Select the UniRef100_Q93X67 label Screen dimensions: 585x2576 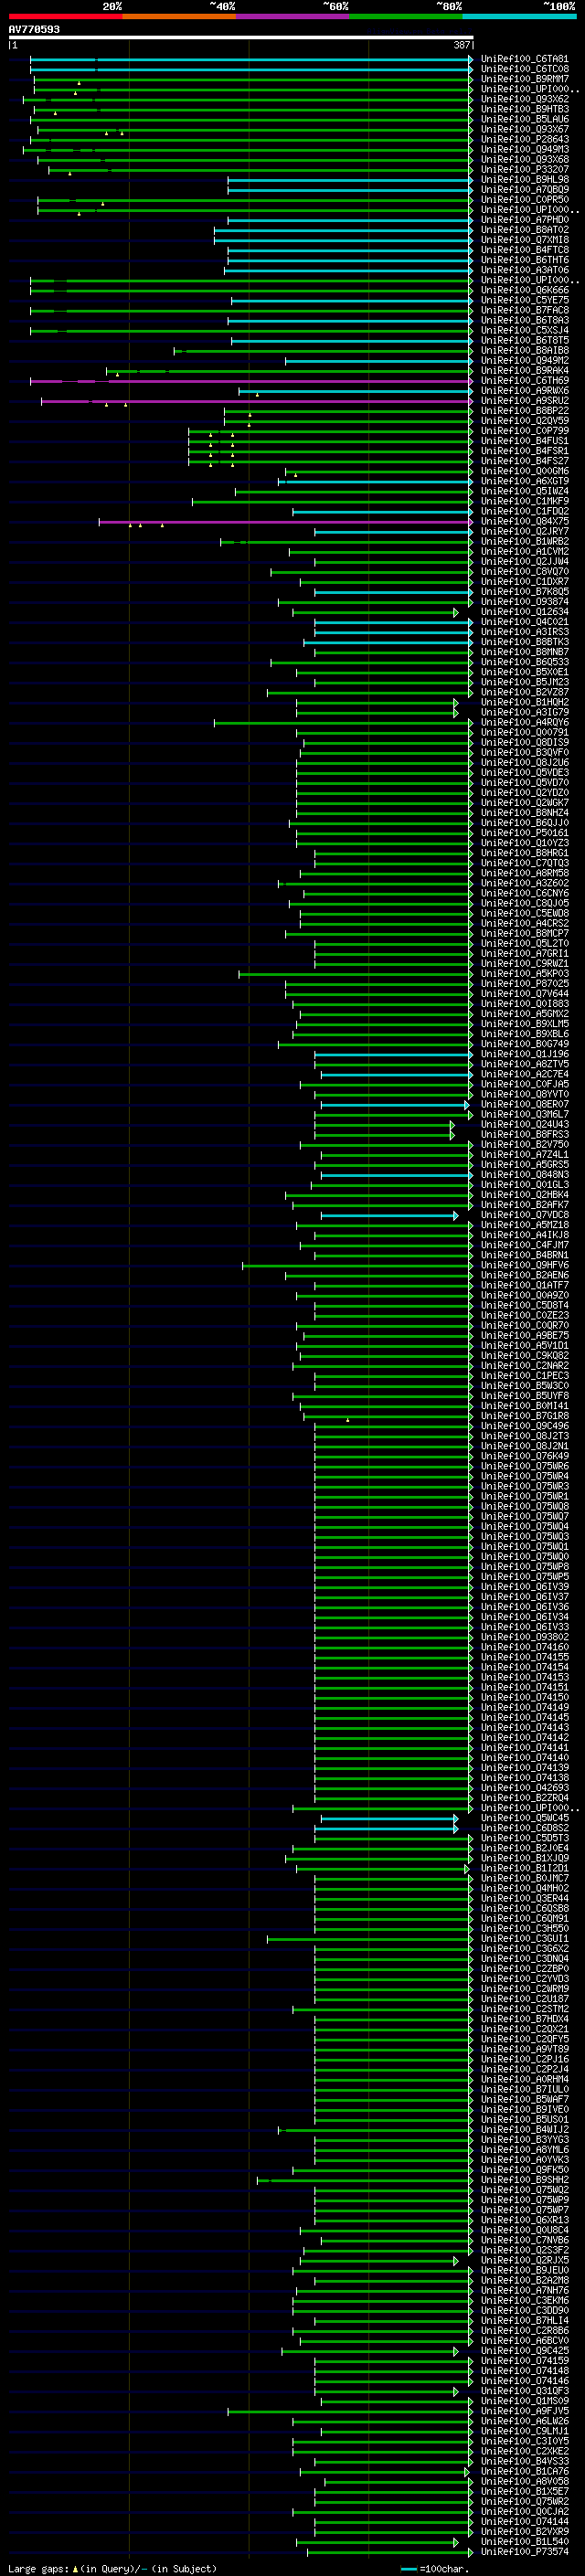pyautogui.click(x=525, y=129)
